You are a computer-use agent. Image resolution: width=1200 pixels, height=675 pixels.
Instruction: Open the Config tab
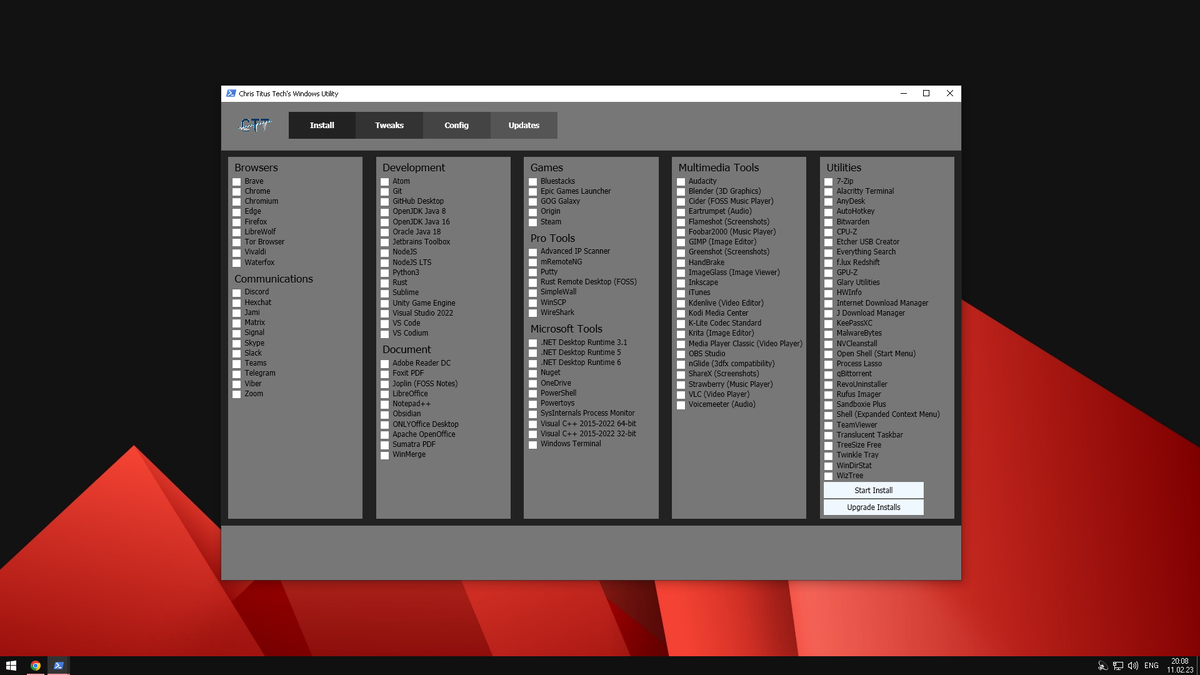click(x=456, y=125)
